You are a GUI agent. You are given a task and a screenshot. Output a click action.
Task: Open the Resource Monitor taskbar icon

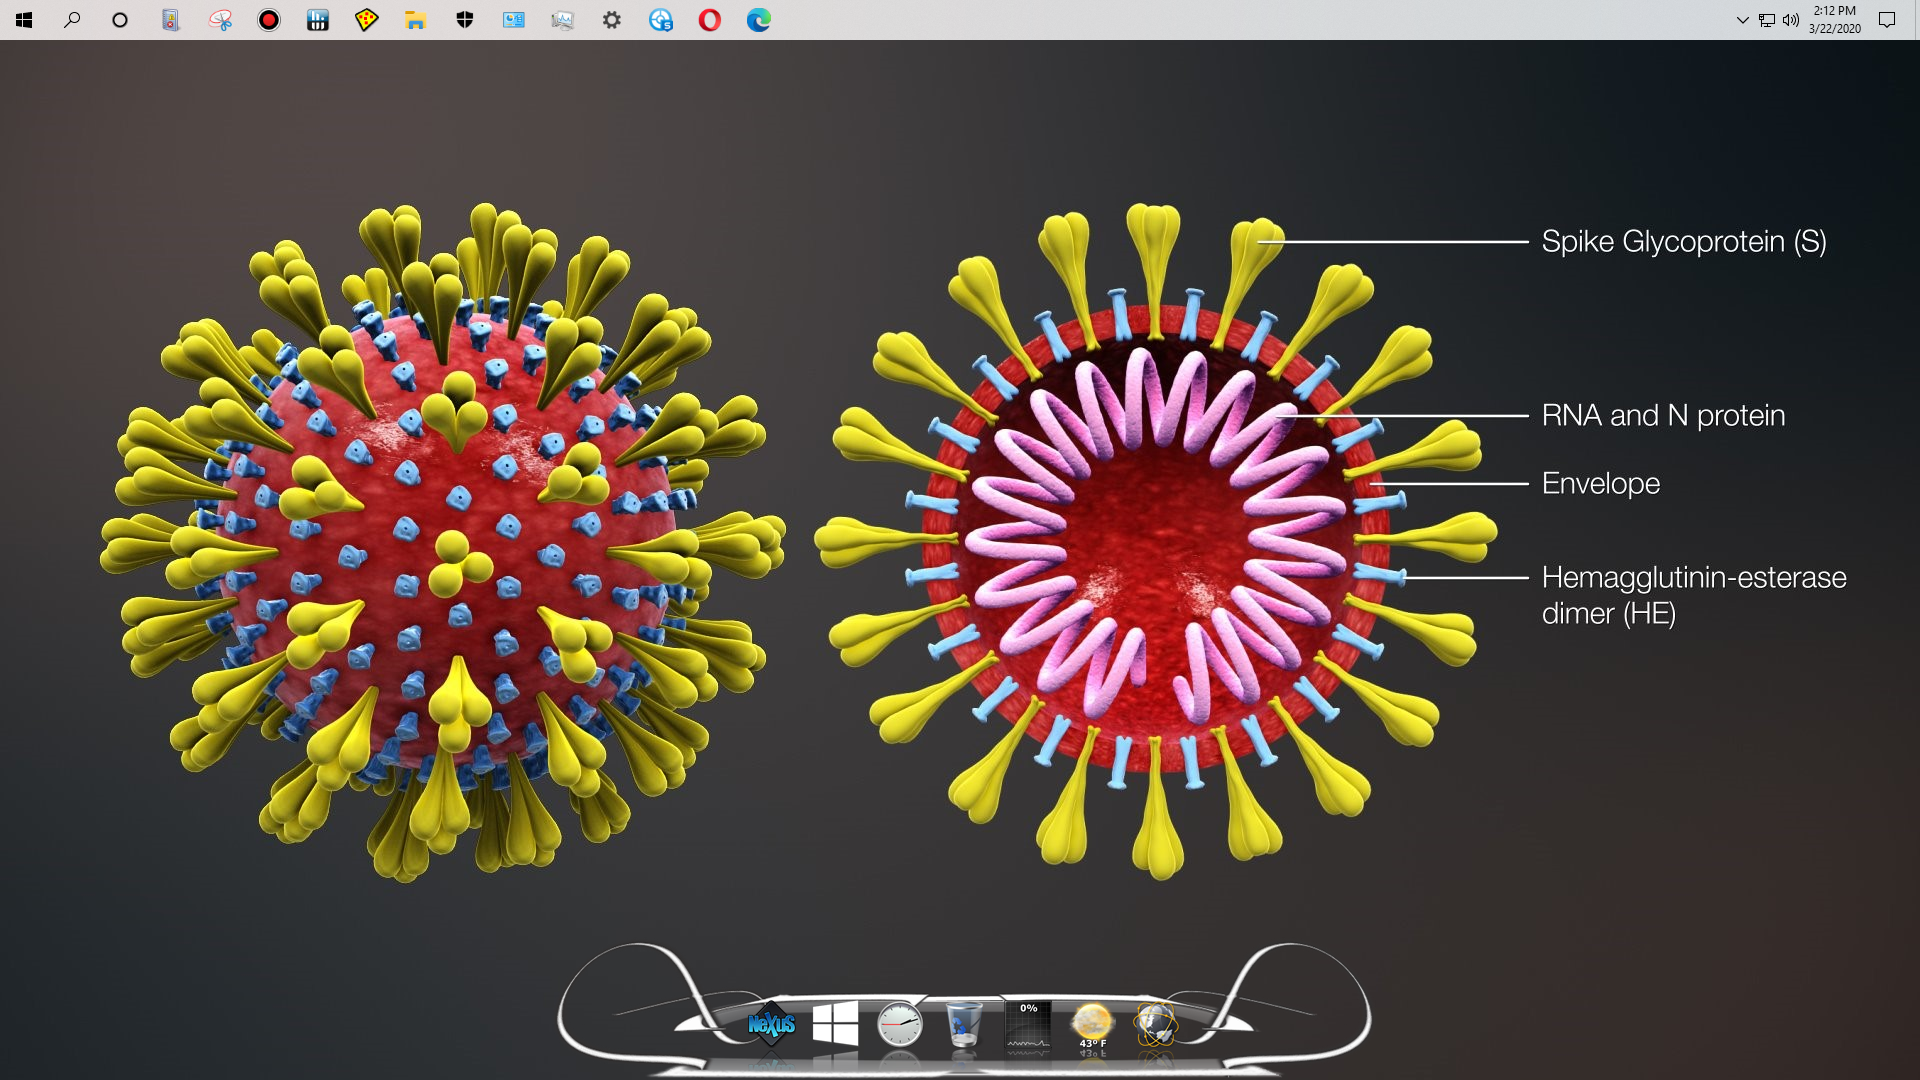click(563, 20)
